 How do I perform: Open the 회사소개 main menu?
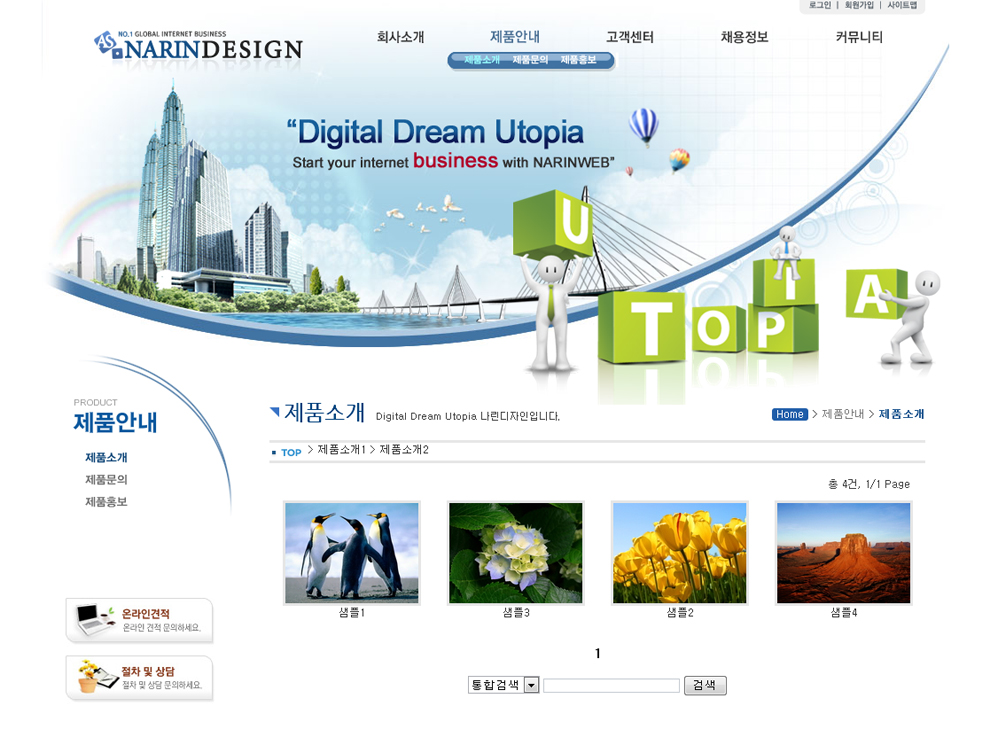coord(400,37)
